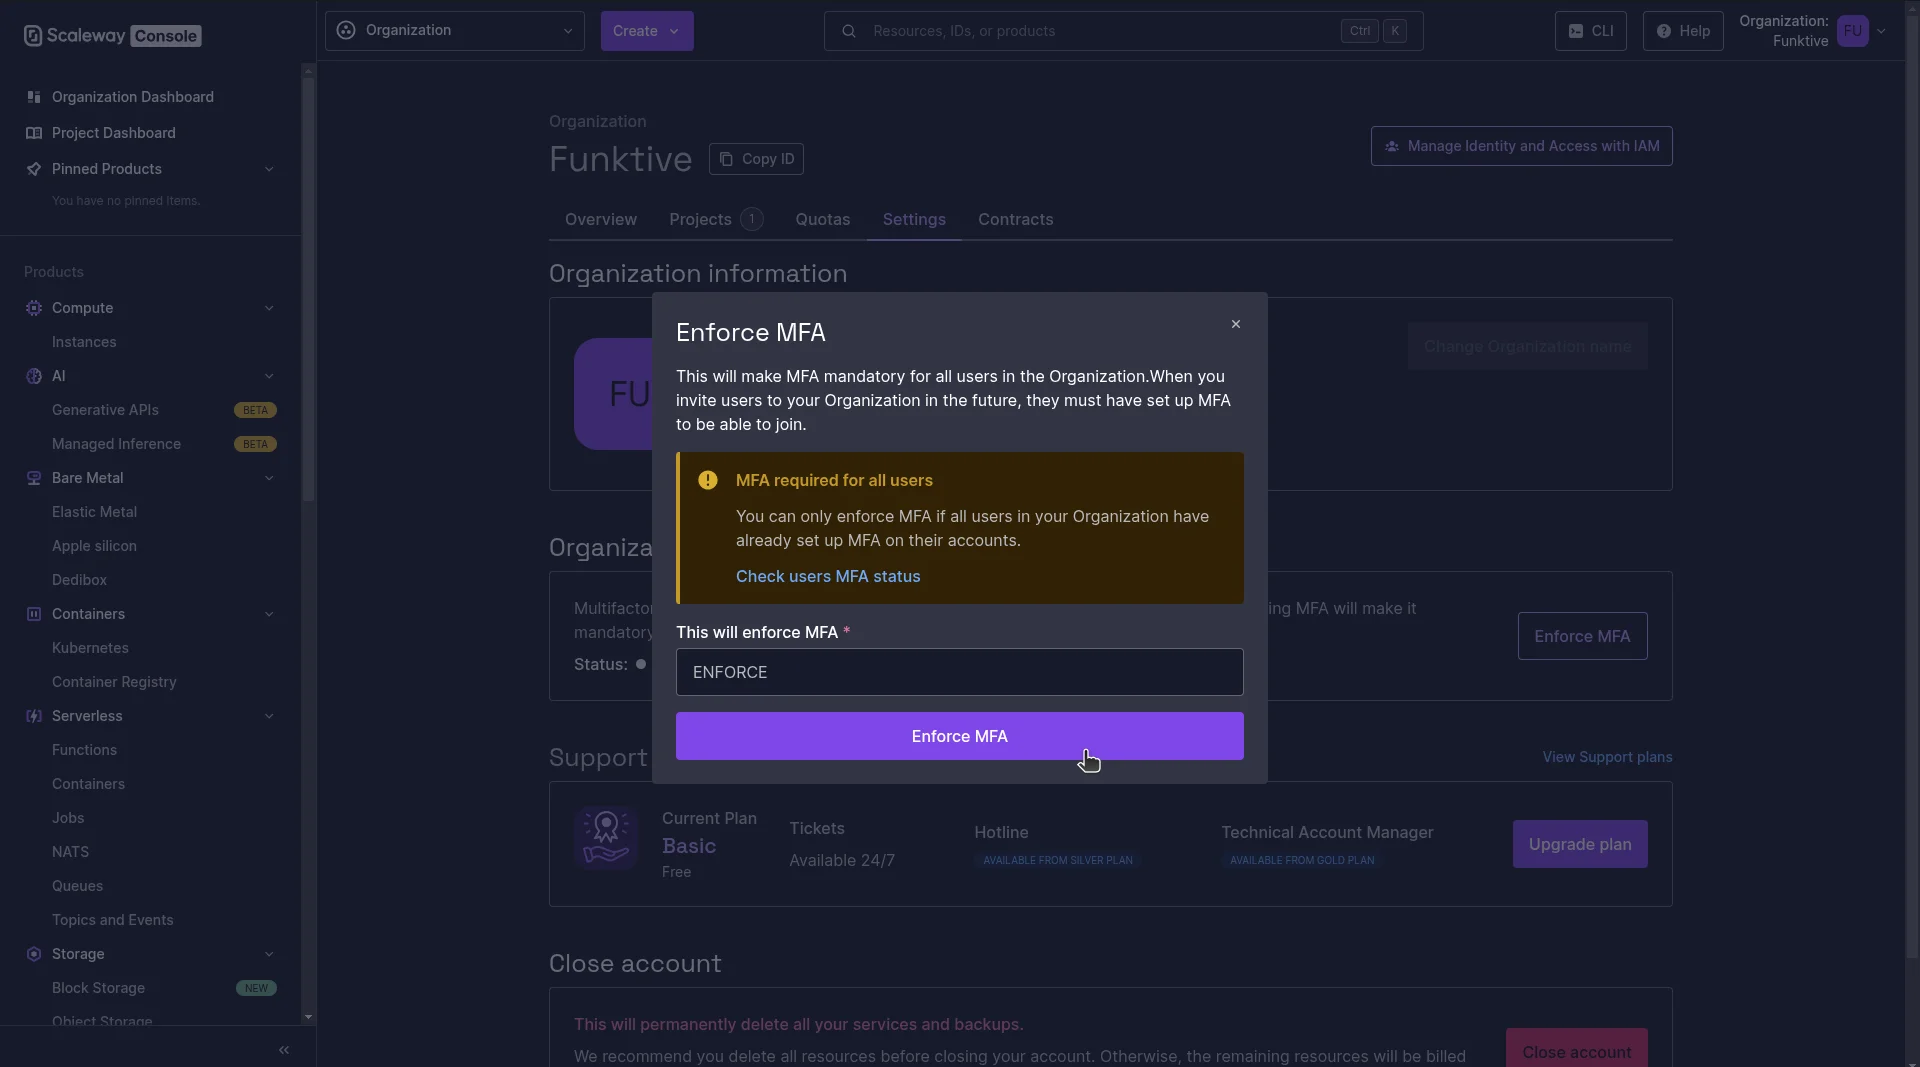The height and width of the screenshot is (1067, 1920).
Task: Click the outlined Enforce MFA button behind dialog
Action: click(x=1582, y=636)
